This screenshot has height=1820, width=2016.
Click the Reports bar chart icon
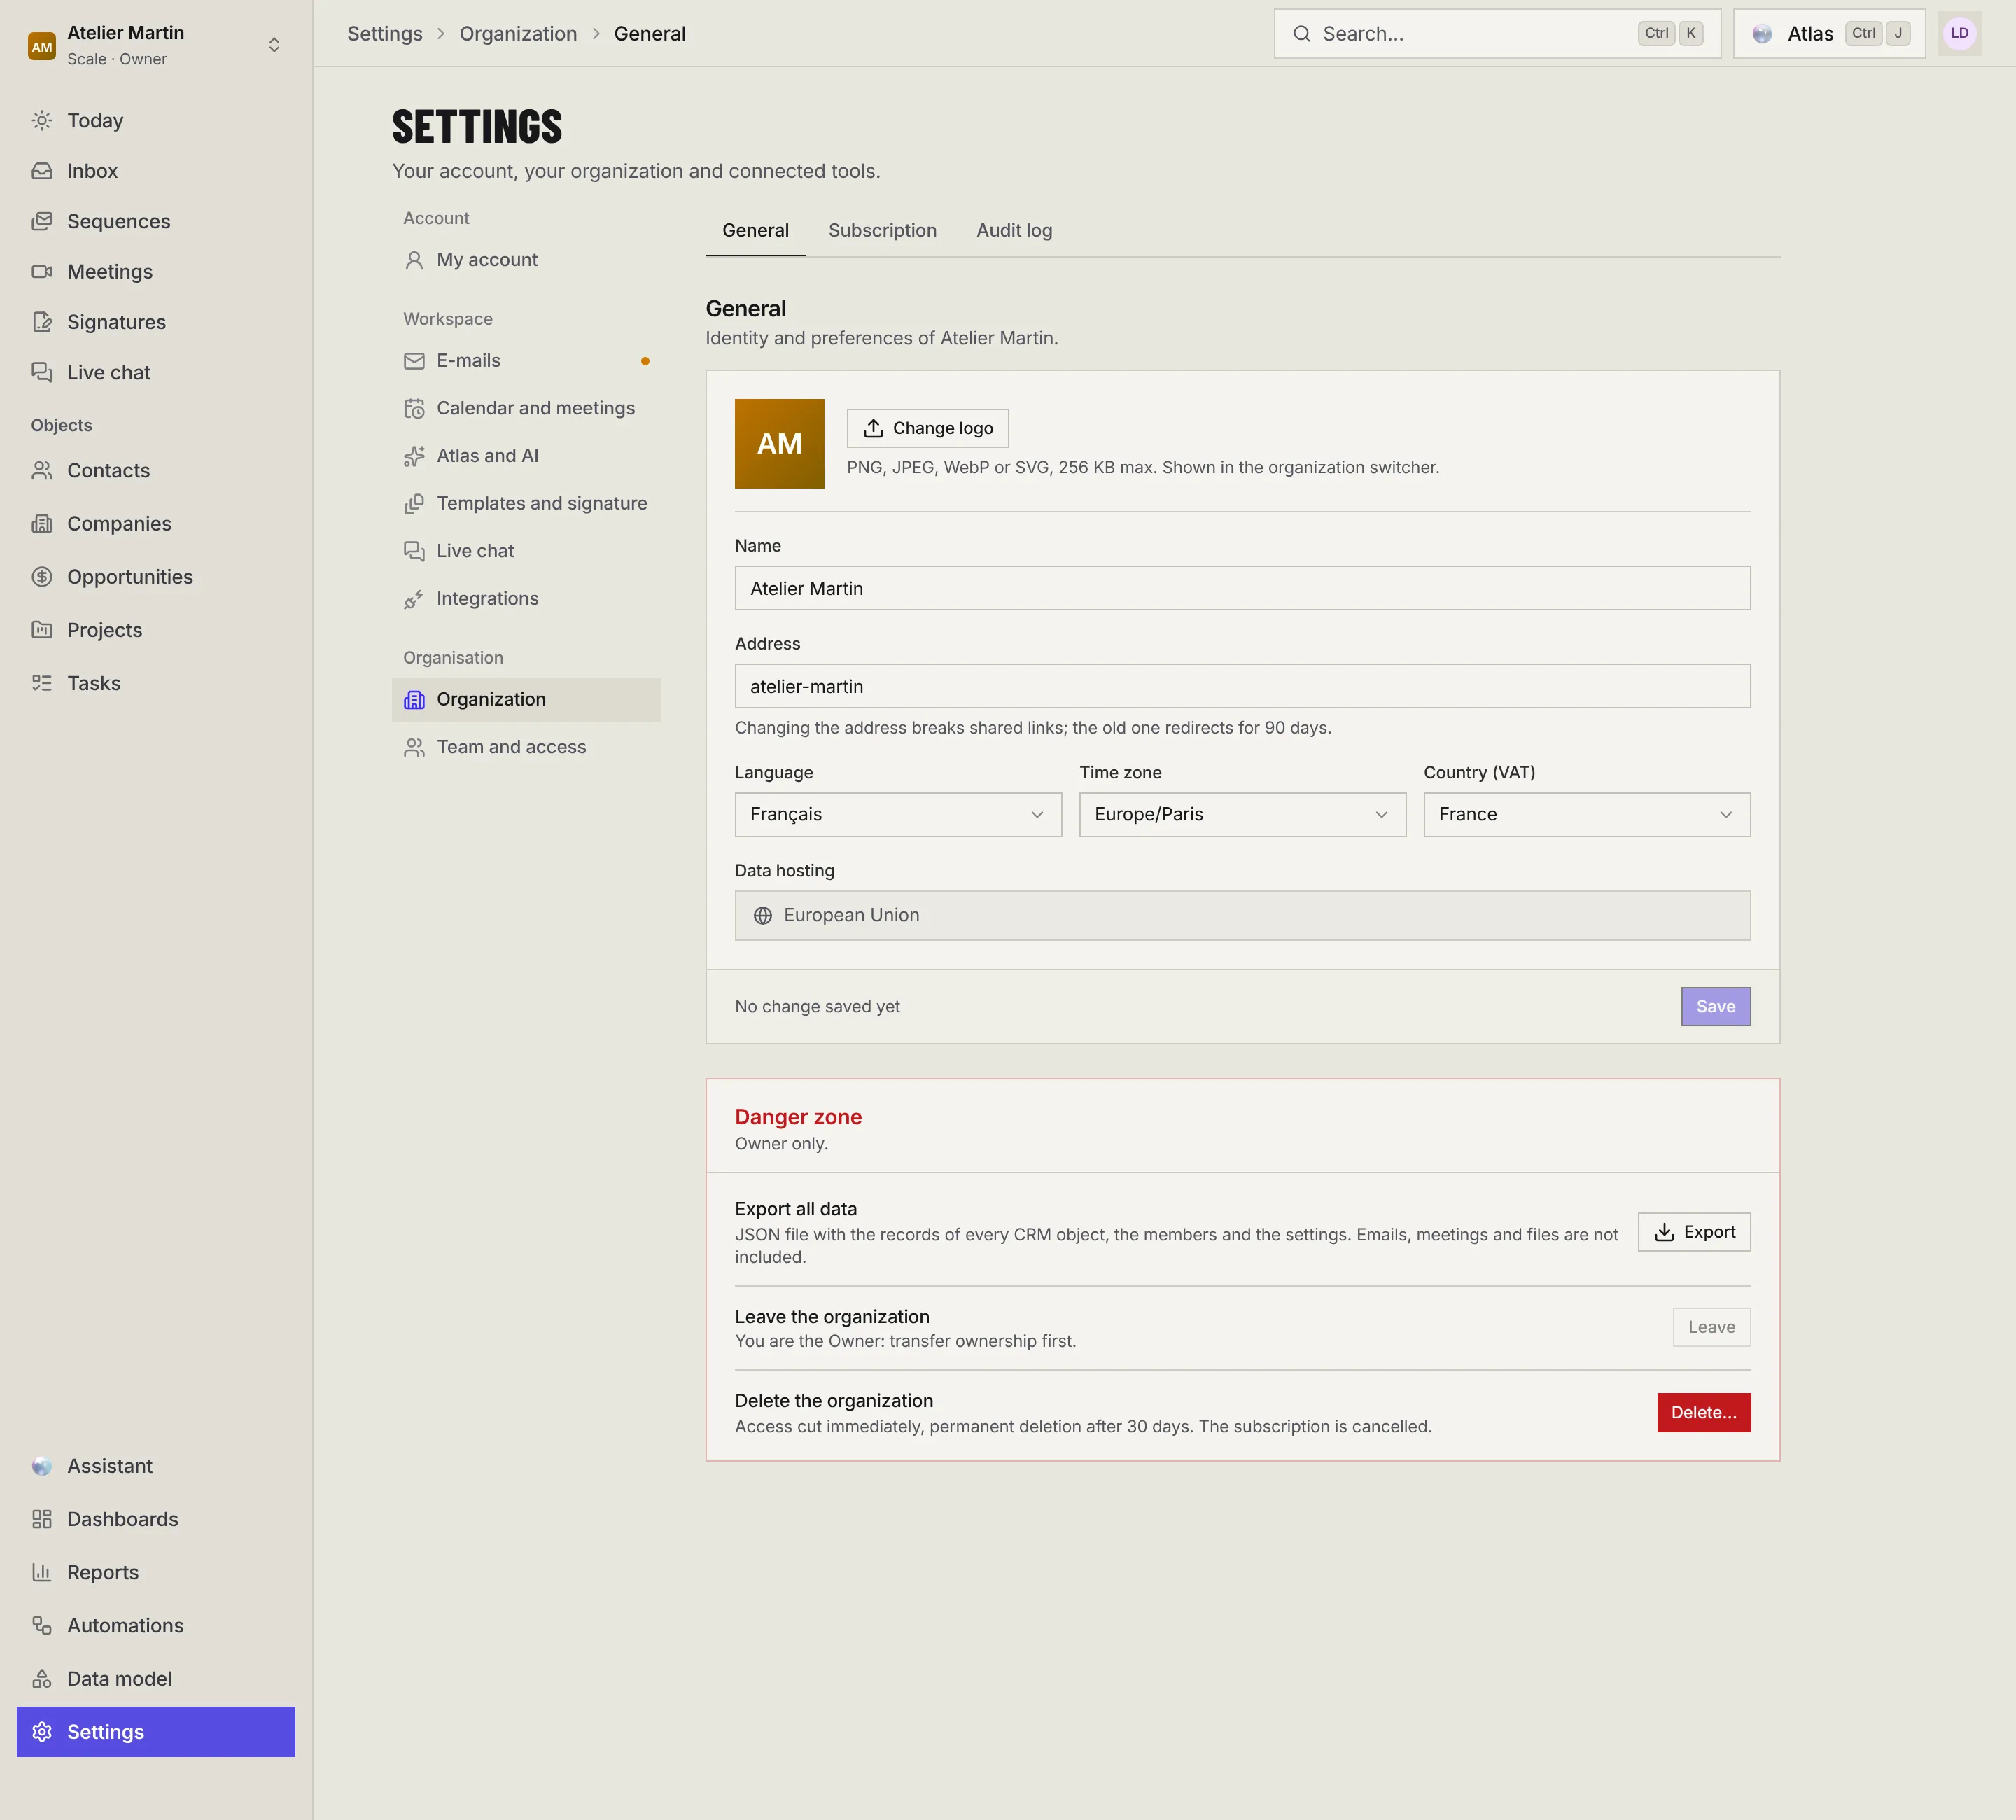point(42,1572)
